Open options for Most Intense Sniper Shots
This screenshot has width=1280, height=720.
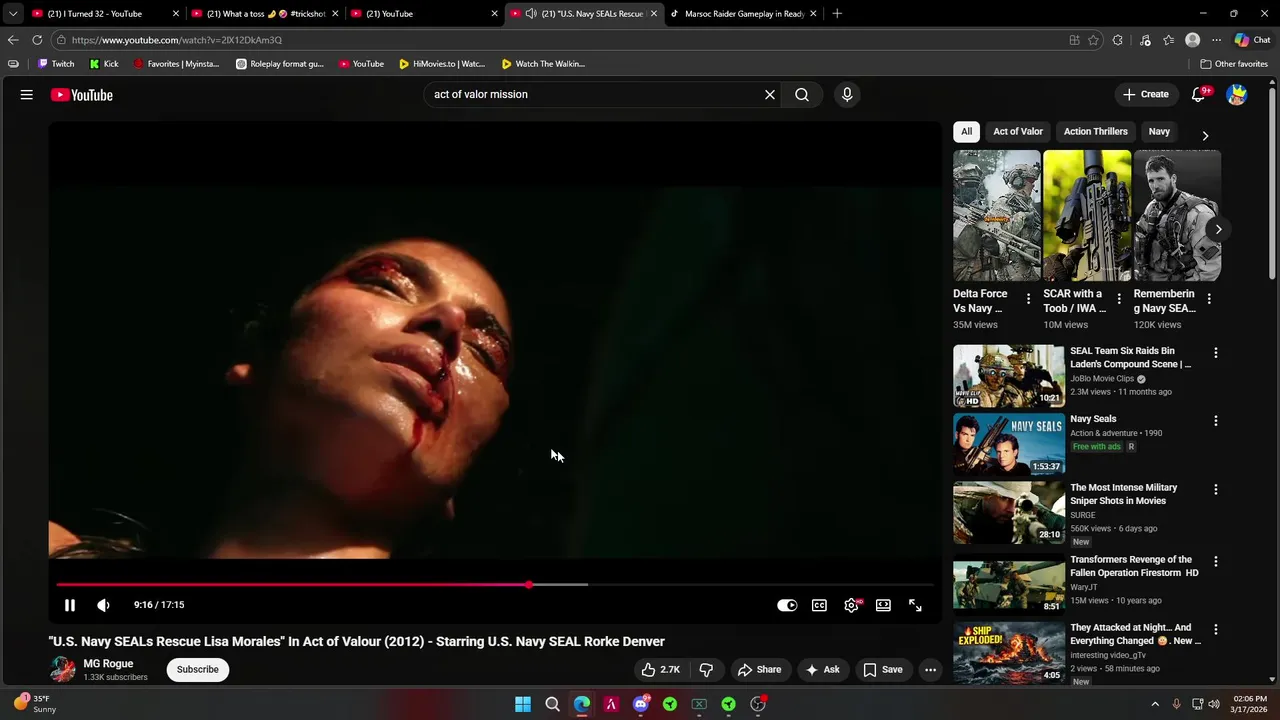[1216, 490]
